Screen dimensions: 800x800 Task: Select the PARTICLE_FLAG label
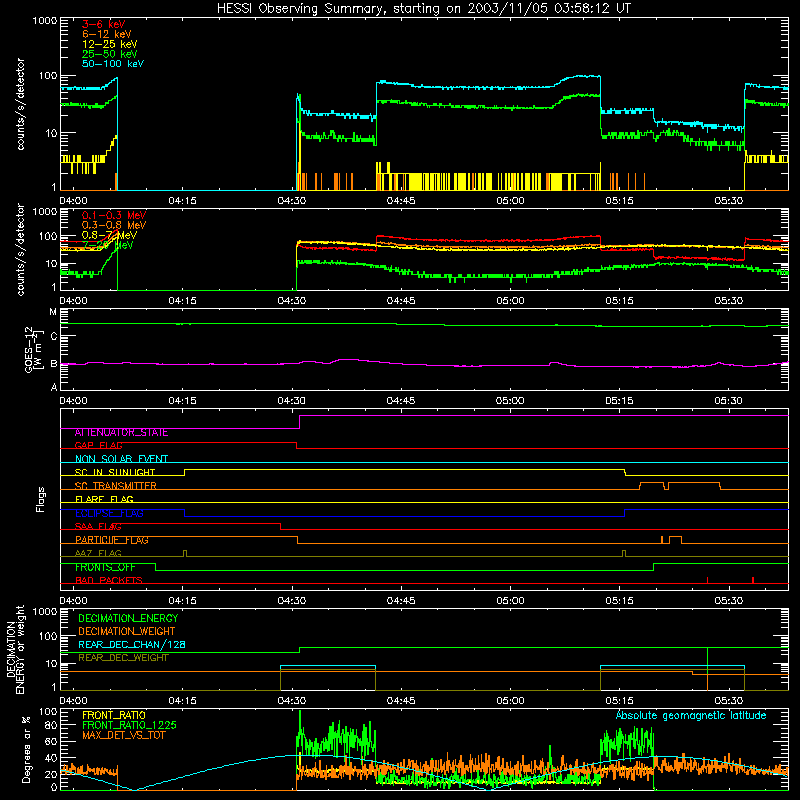point(112,540)
